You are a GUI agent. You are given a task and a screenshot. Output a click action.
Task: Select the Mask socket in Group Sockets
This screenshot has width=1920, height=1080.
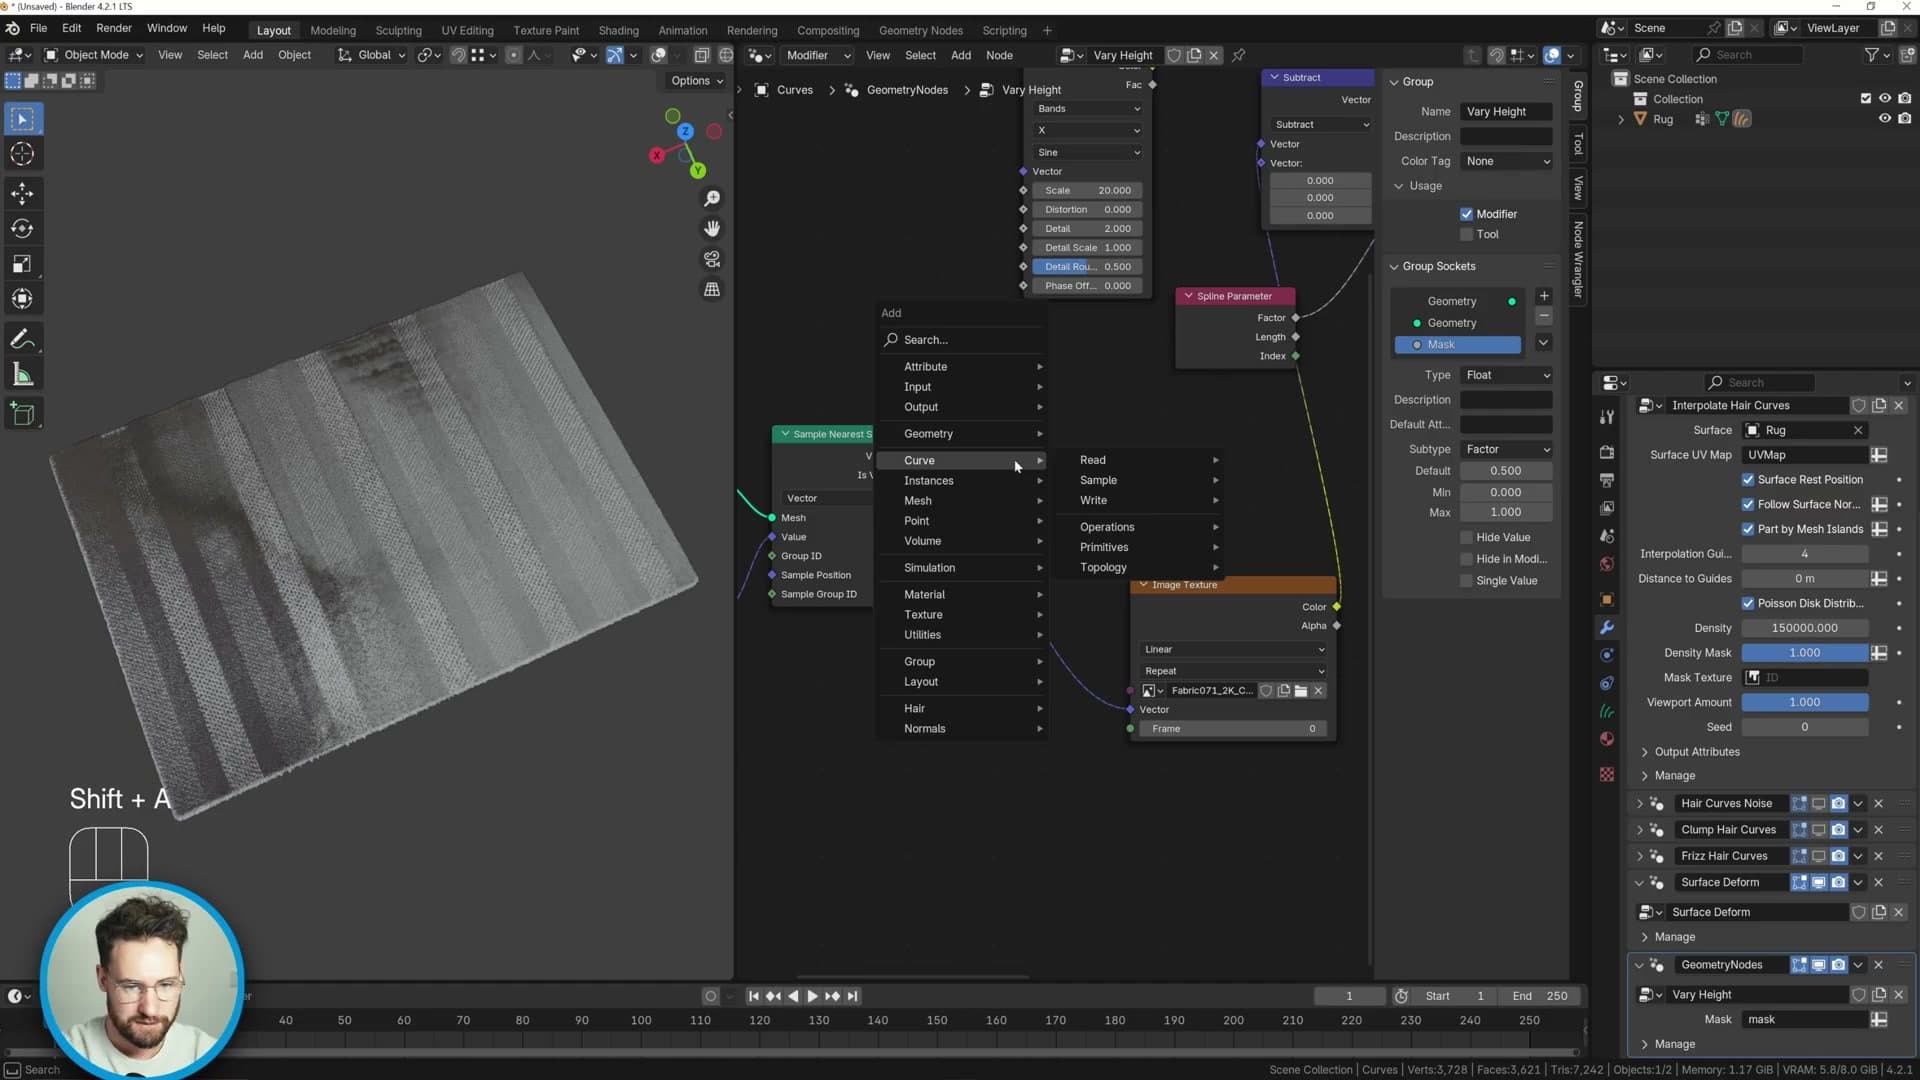(x=1458, y=345)
